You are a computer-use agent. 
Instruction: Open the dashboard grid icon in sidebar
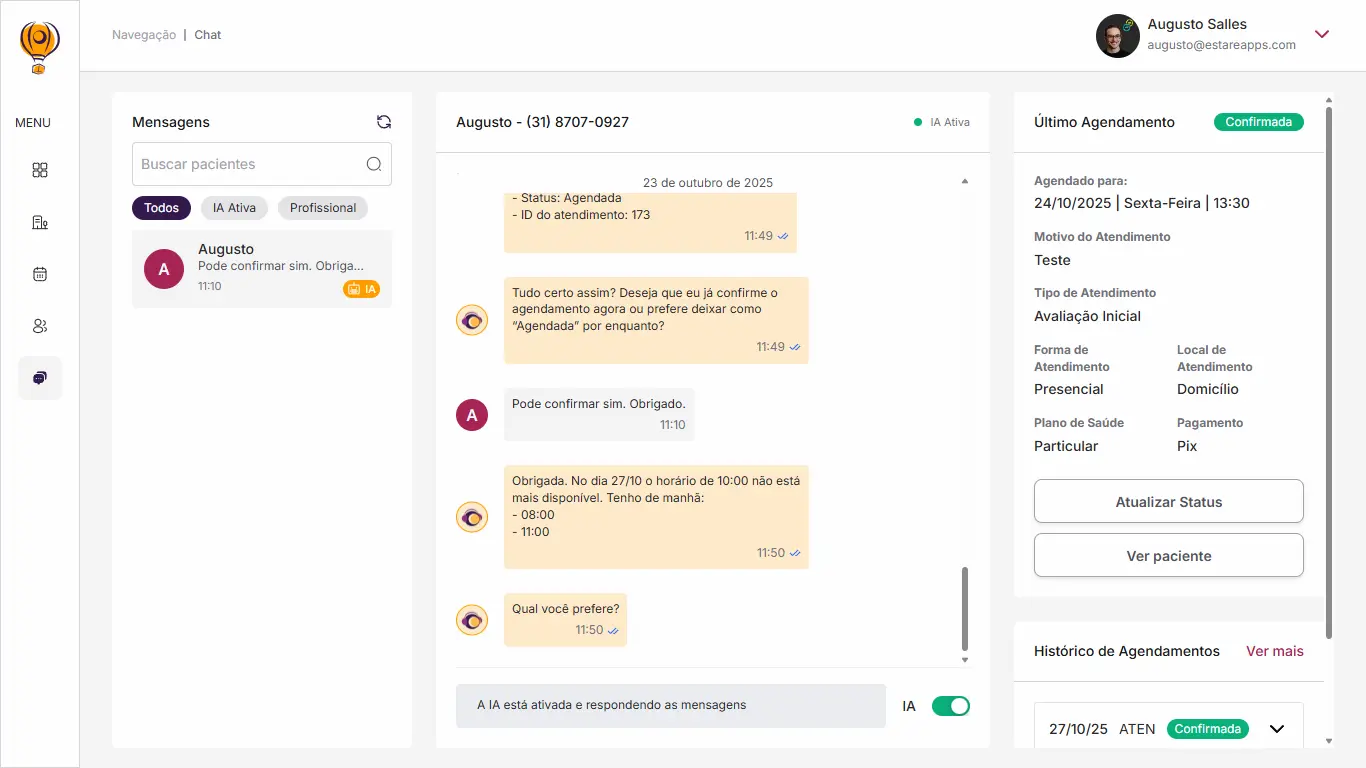40,170
